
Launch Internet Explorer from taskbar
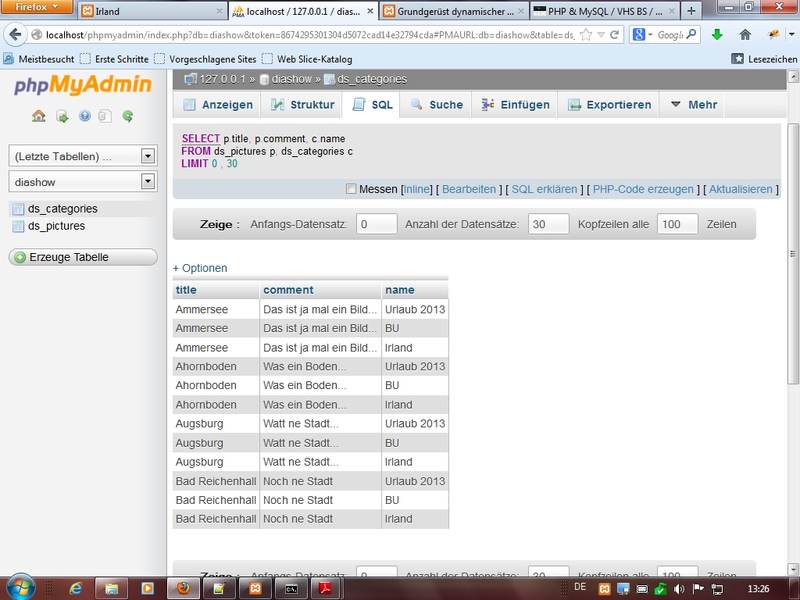[76, 589]
